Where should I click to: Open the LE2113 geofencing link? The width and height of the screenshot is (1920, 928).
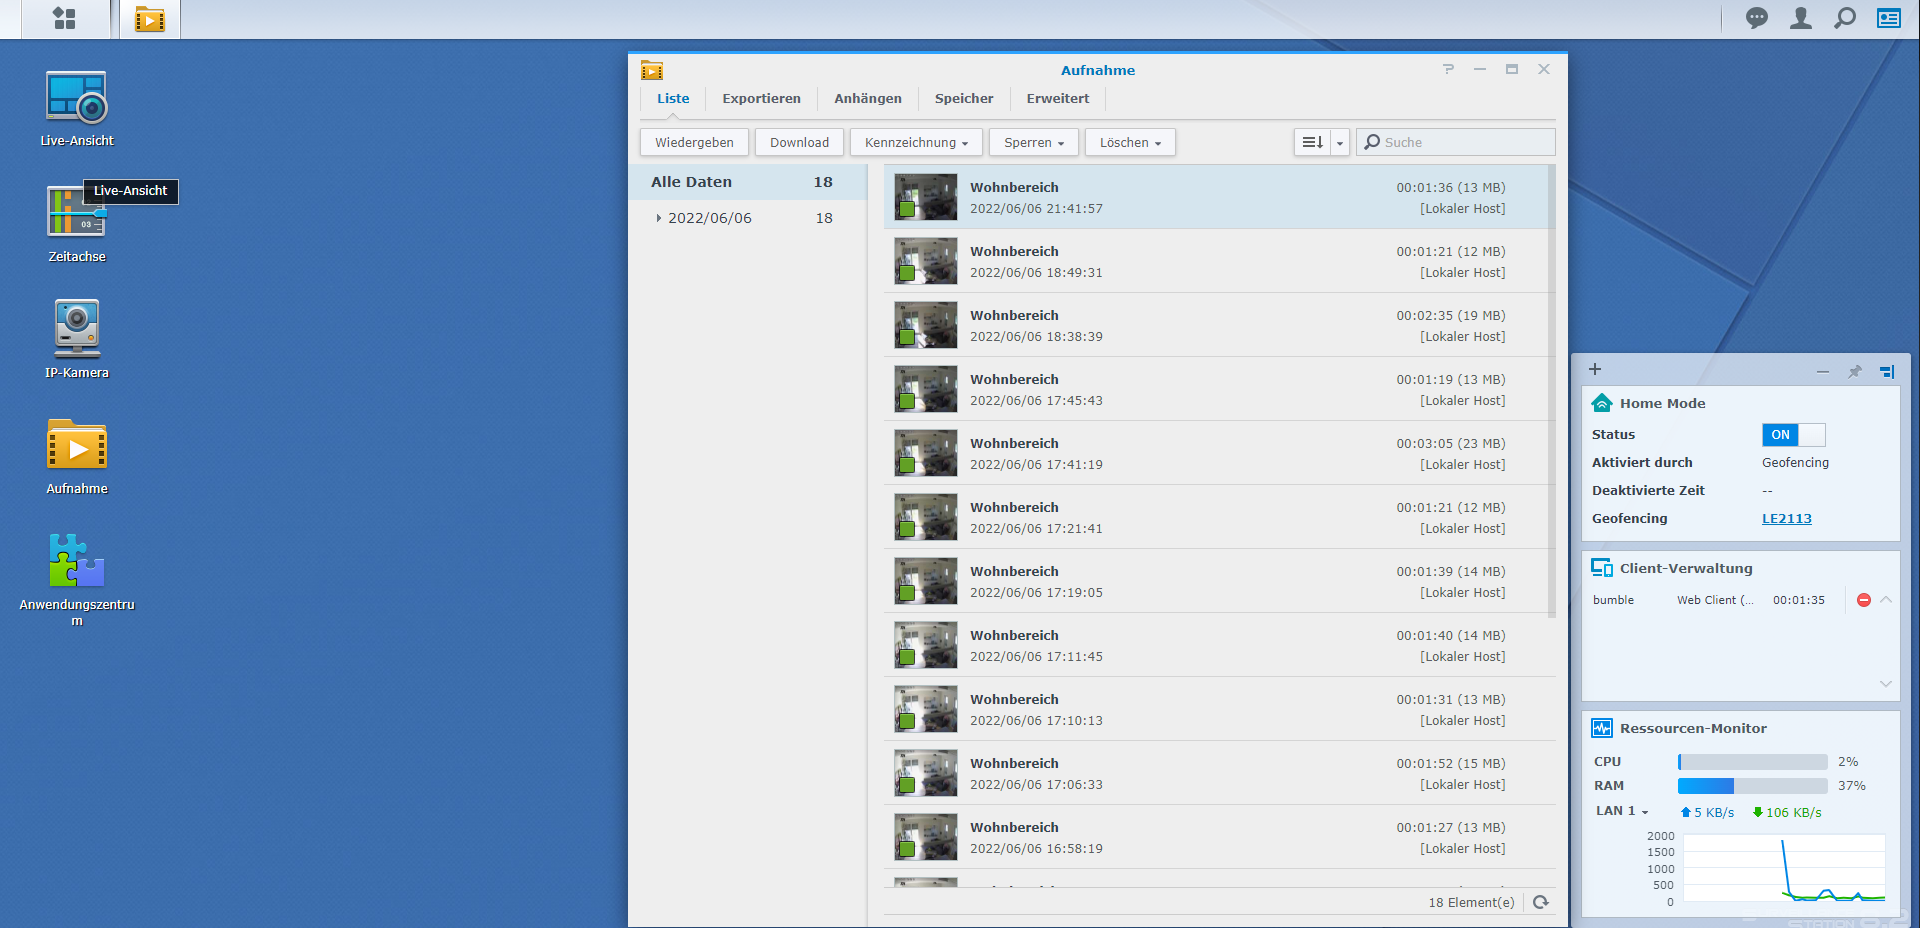point(1787,518)
